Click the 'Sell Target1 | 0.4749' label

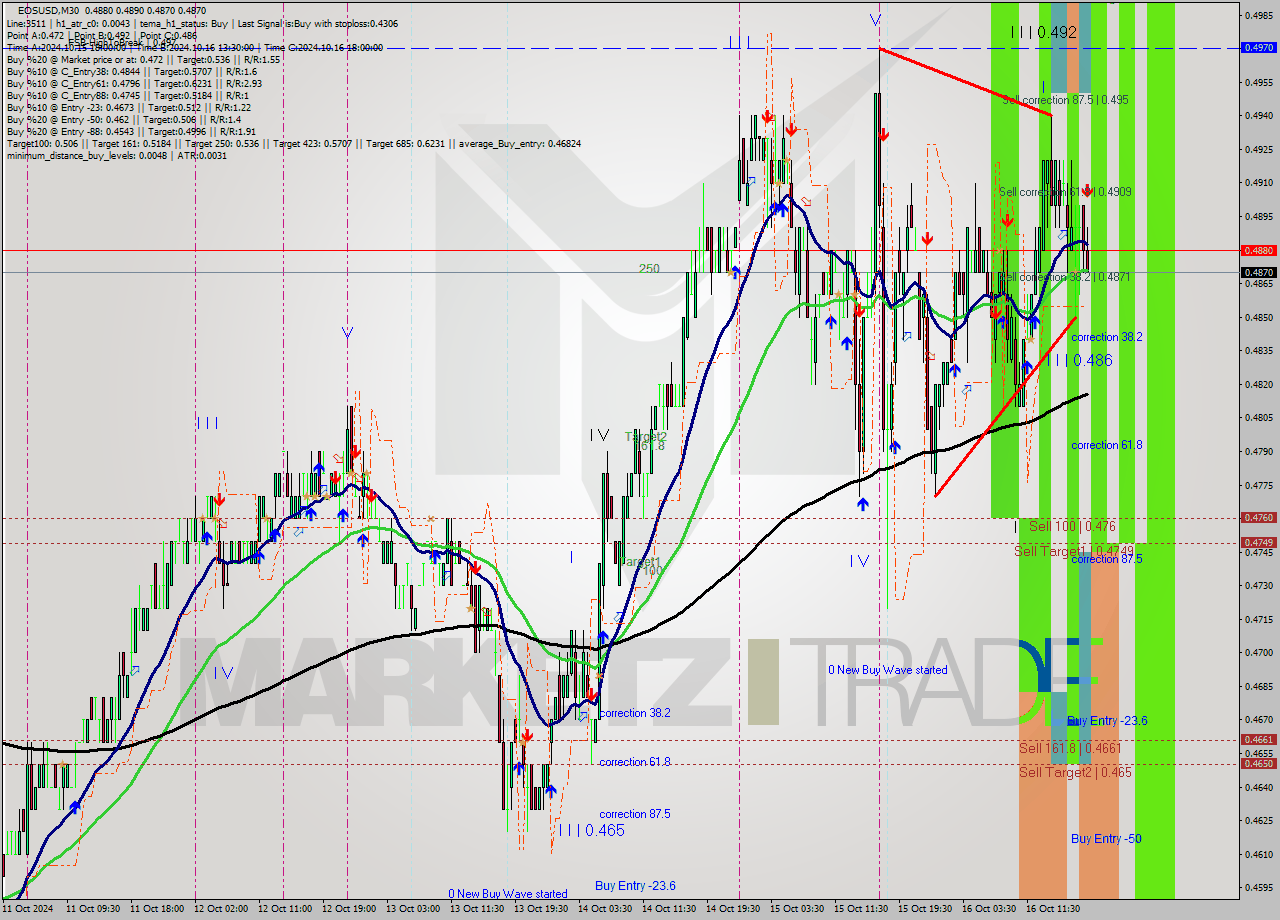pyautogui.click(x=1074, y=551)
